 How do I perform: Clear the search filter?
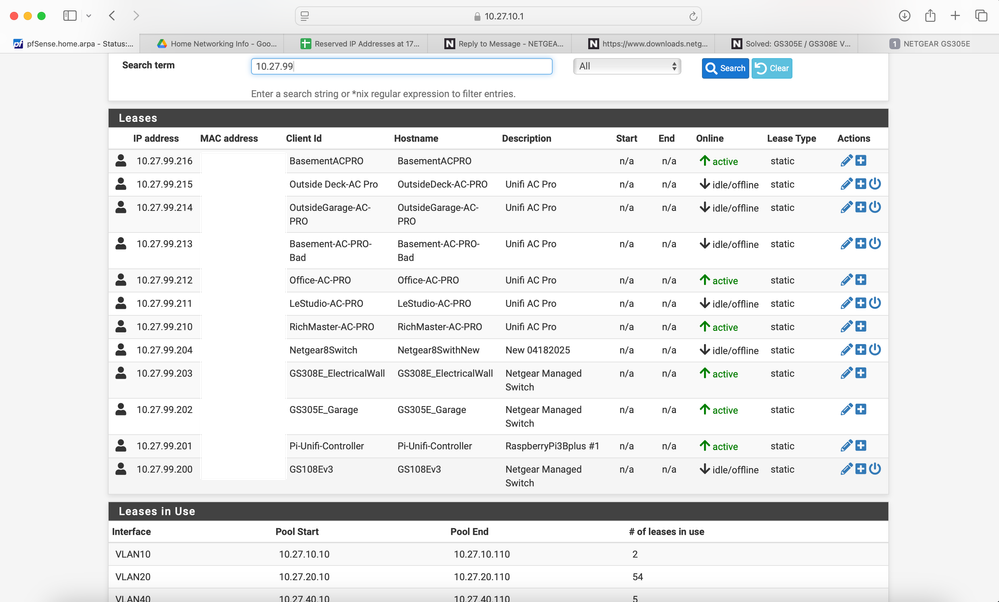click(x=772, y=68)
